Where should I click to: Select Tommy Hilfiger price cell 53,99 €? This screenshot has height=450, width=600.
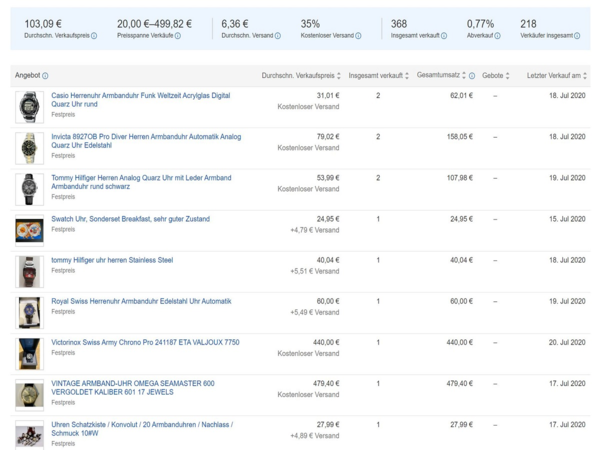pos(328,178)
